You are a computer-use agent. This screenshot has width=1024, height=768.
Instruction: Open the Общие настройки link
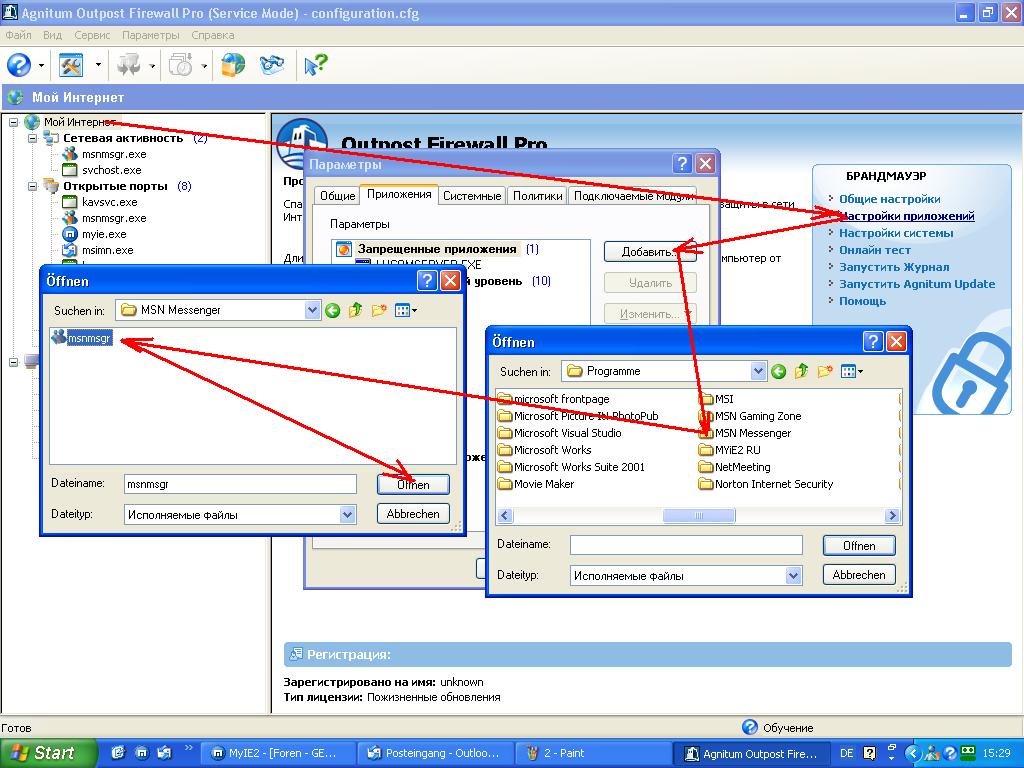coord(889,199)
